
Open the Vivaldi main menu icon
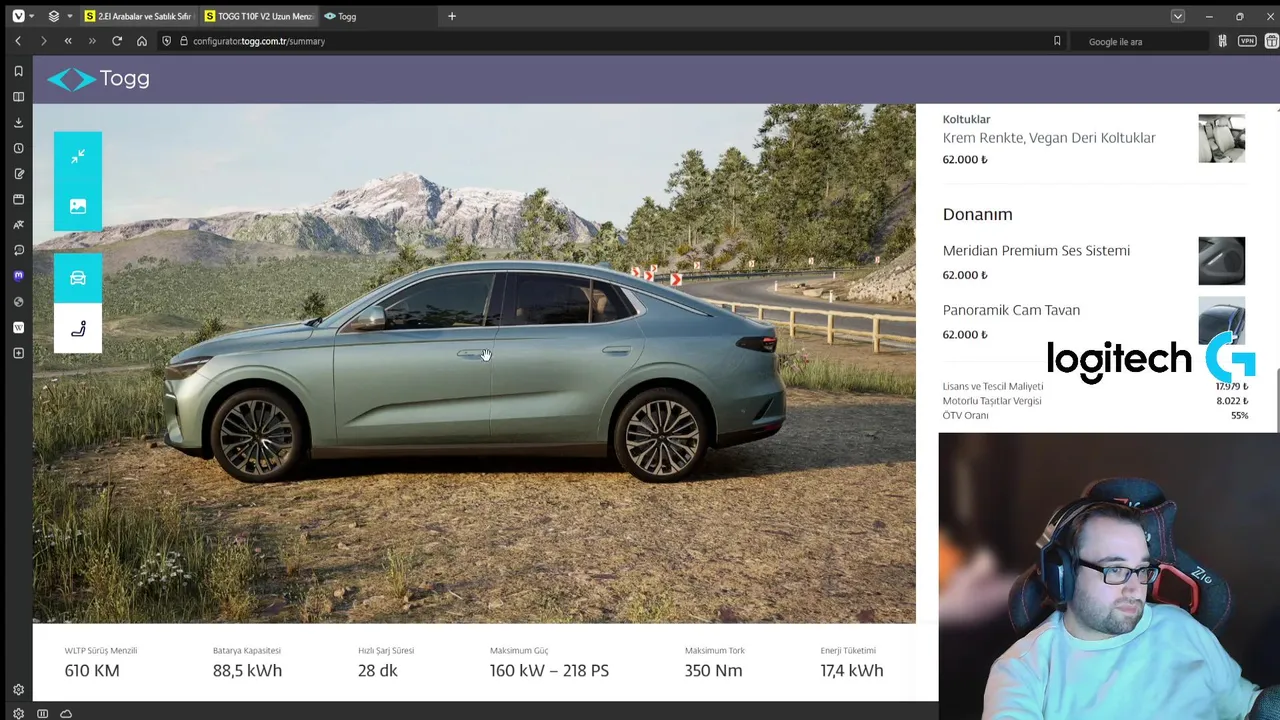[18, 16]
